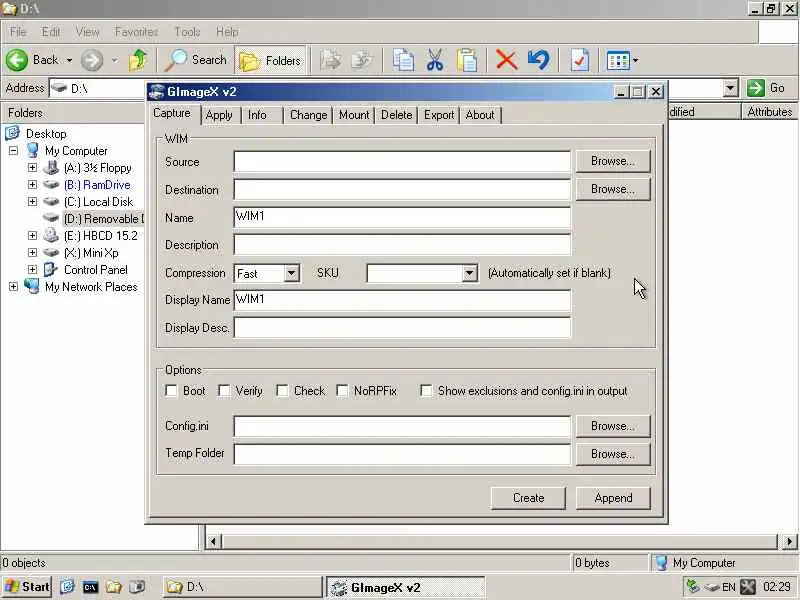Select (C:) Local Disk in tree
This screenshot has height=600, width=800.
pyautogui.click(x=98, y=202)
